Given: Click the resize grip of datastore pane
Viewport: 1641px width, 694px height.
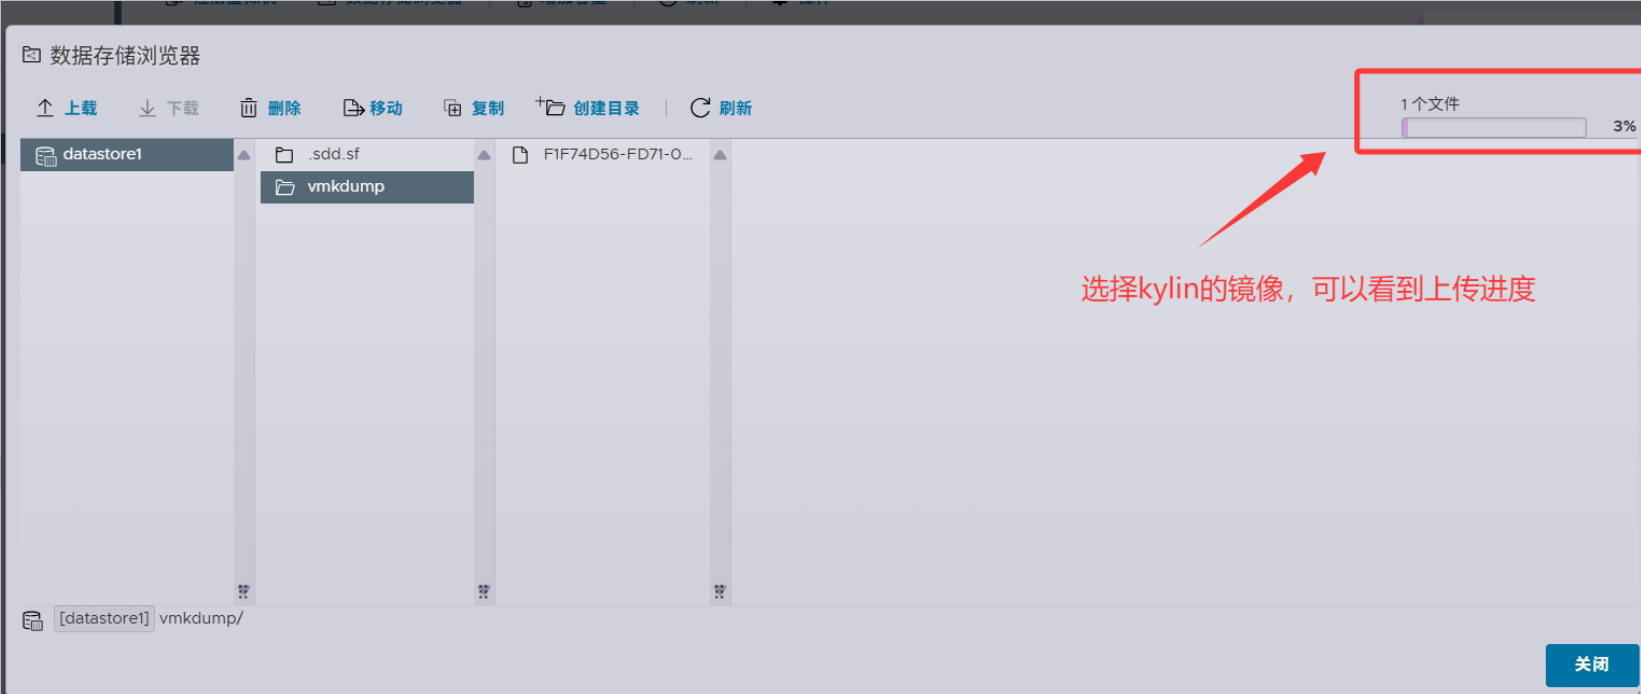Looking at the screenshot, I should point(243,591).
